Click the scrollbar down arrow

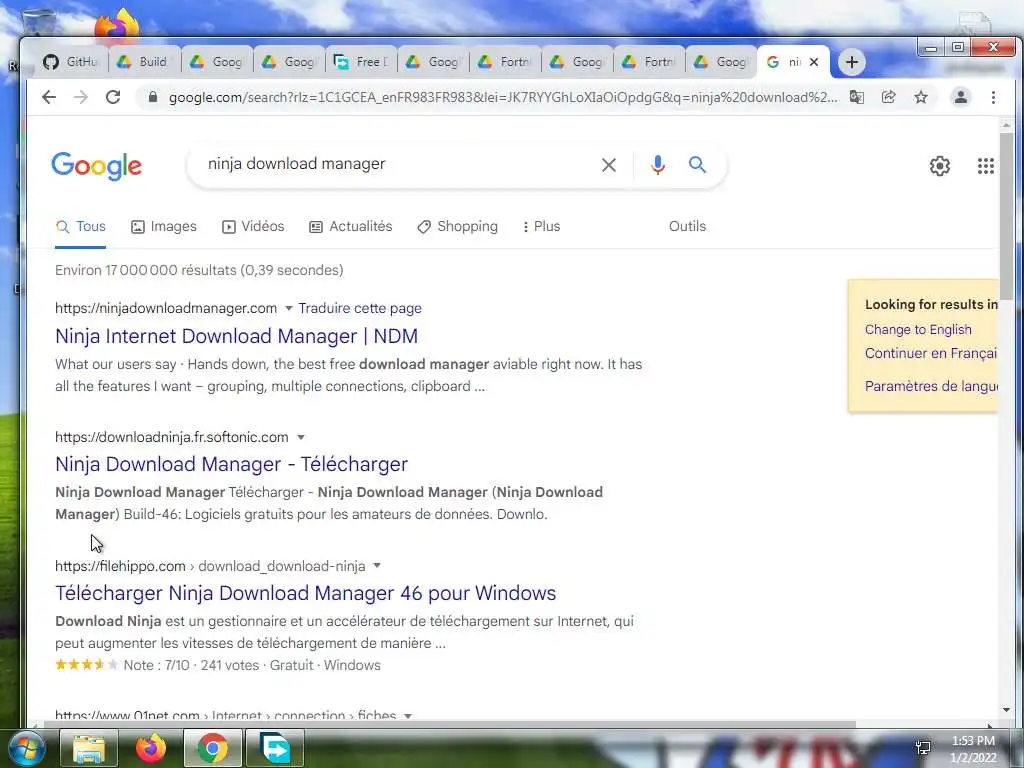pyautogui.click(x=1006, y=710)
